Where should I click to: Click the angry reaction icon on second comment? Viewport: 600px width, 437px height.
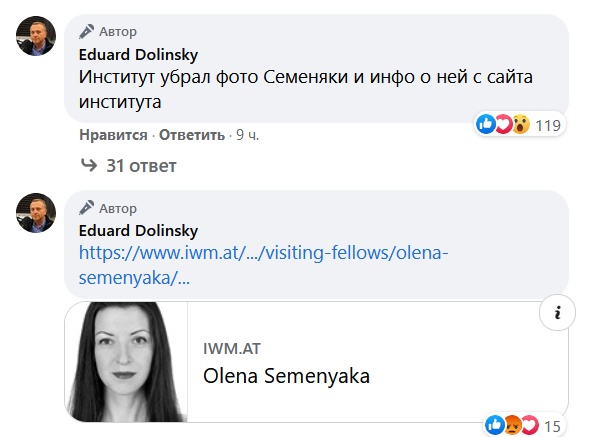[513, 425]
